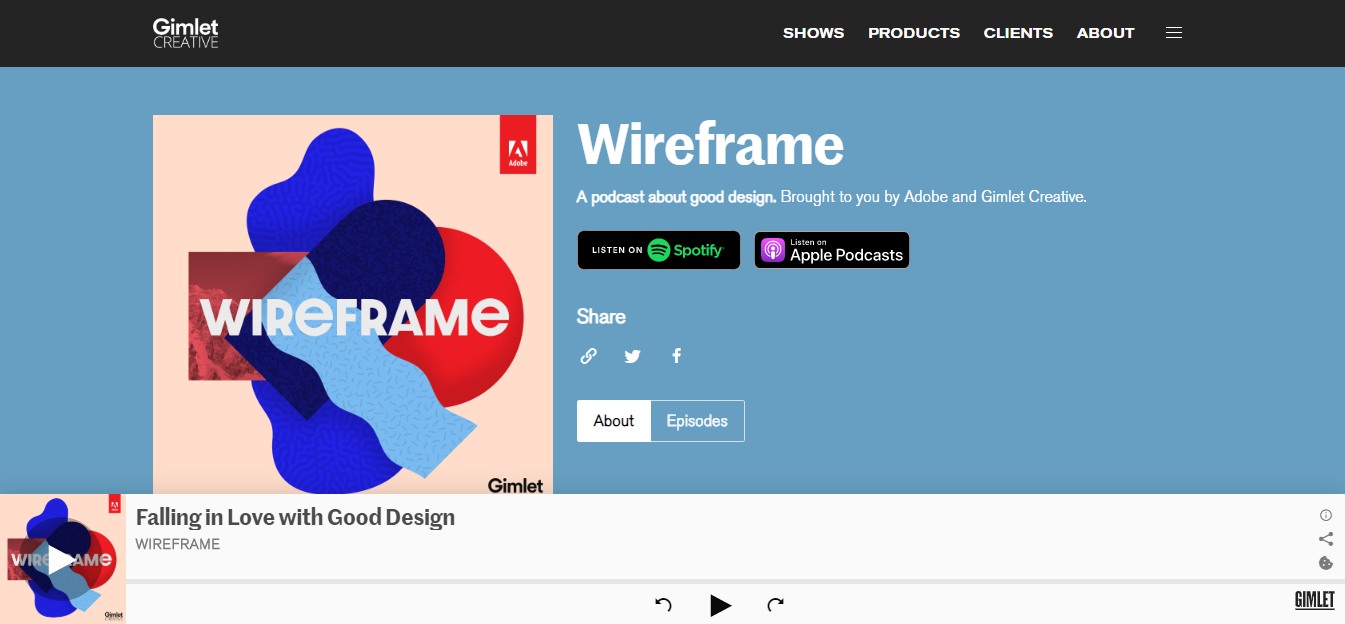Image resolution: width=1345 pixels, height=624 pixels.
Task: Open cookie settings in the player
Action: (x=1326, y=563)
